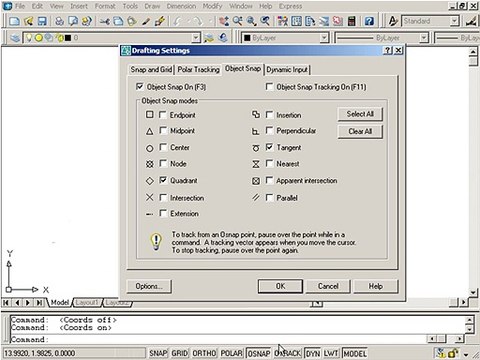Click the Plot Preview toolbar icon

coord(73,21)
